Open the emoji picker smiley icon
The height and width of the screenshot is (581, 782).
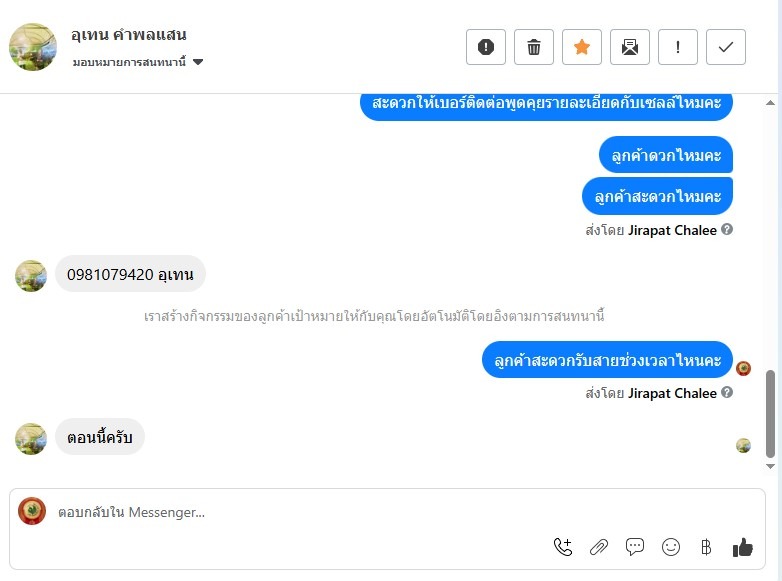pos(671,547)
